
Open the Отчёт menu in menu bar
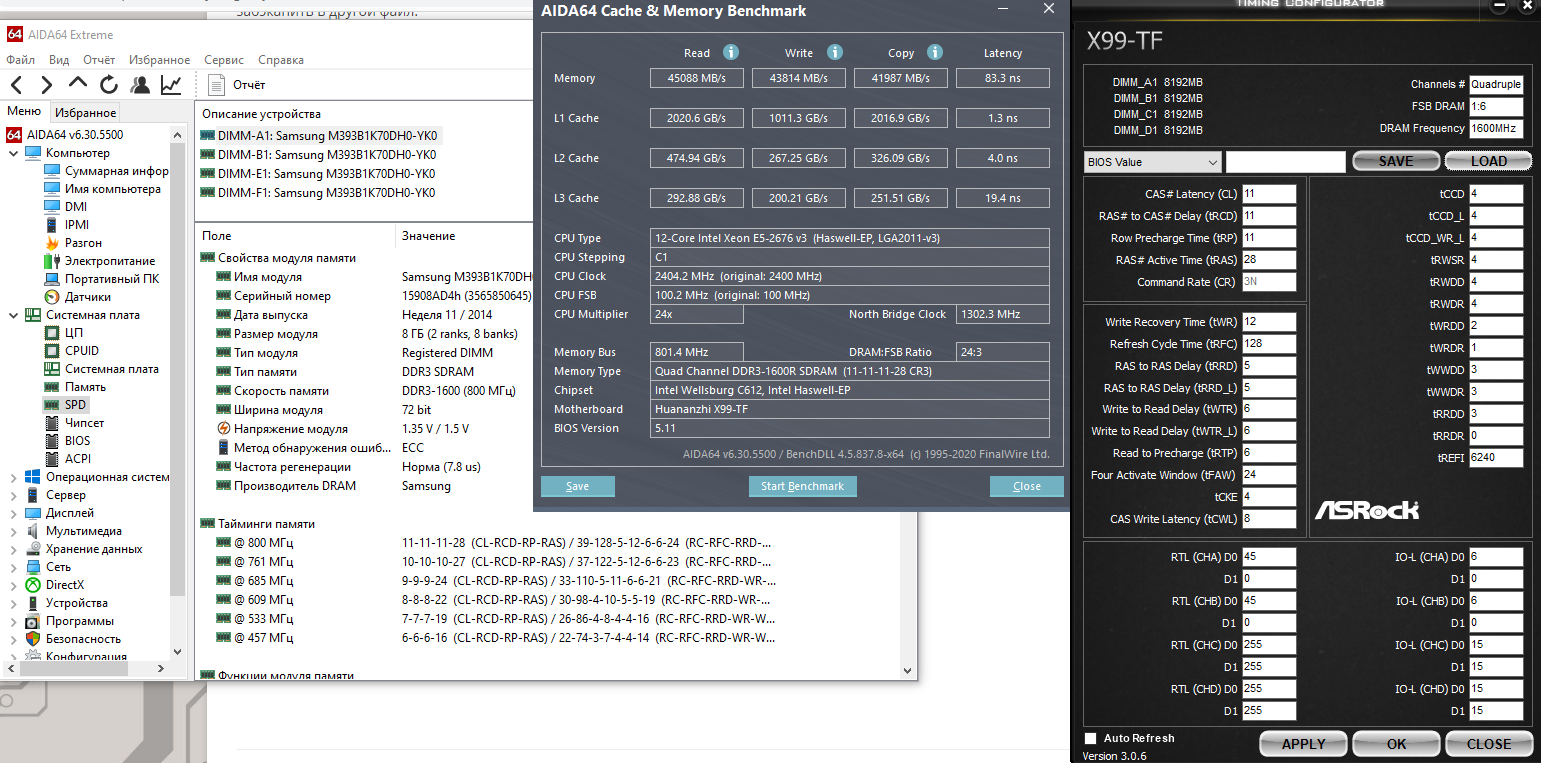point(98,60)
